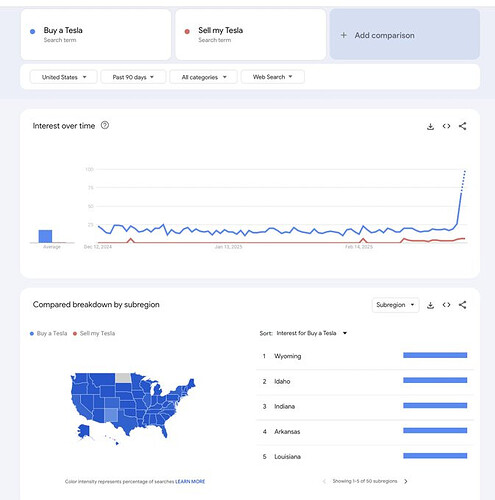This screenshot has height=500, width=495.
Task: Download the subregion breakdown data
Action: 430,305
